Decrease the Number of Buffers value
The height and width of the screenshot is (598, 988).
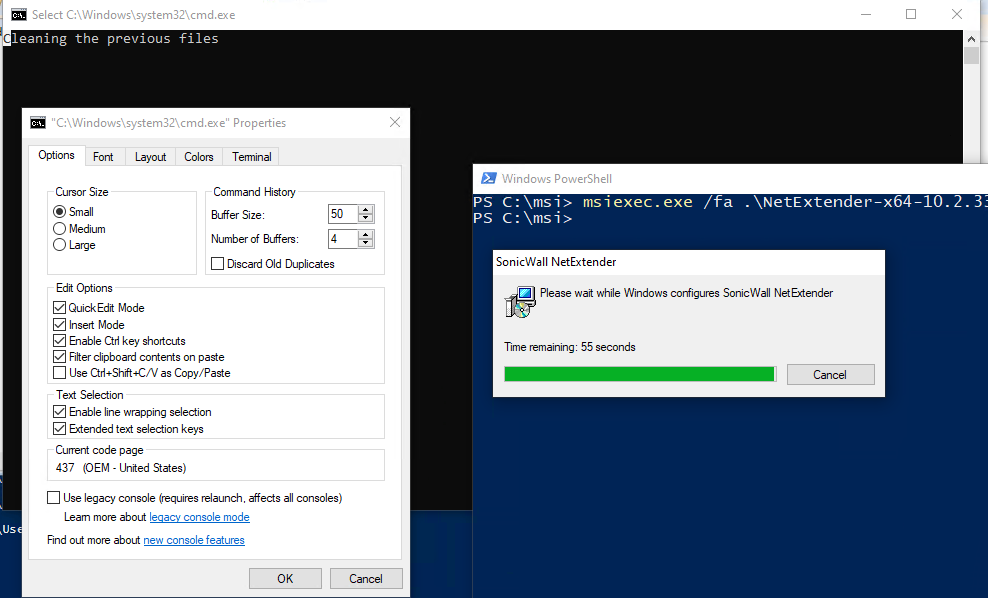tap(366, 244)
